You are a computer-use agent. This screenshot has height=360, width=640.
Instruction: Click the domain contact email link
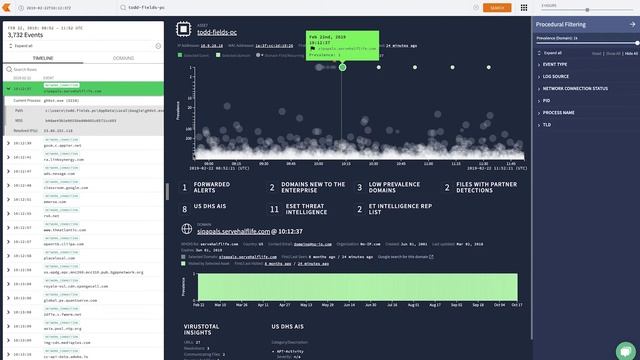tap(313, 244)
